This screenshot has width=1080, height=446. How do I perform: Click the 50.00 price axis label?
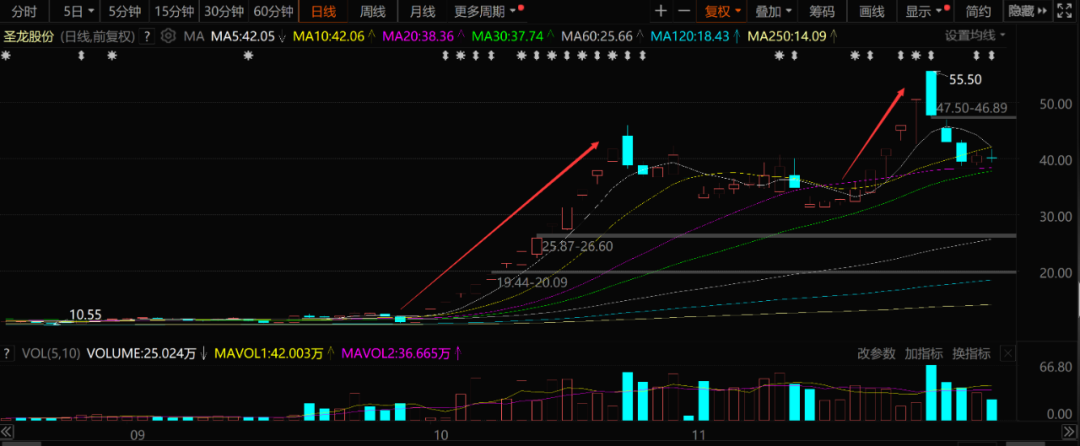coord(1055,104)
